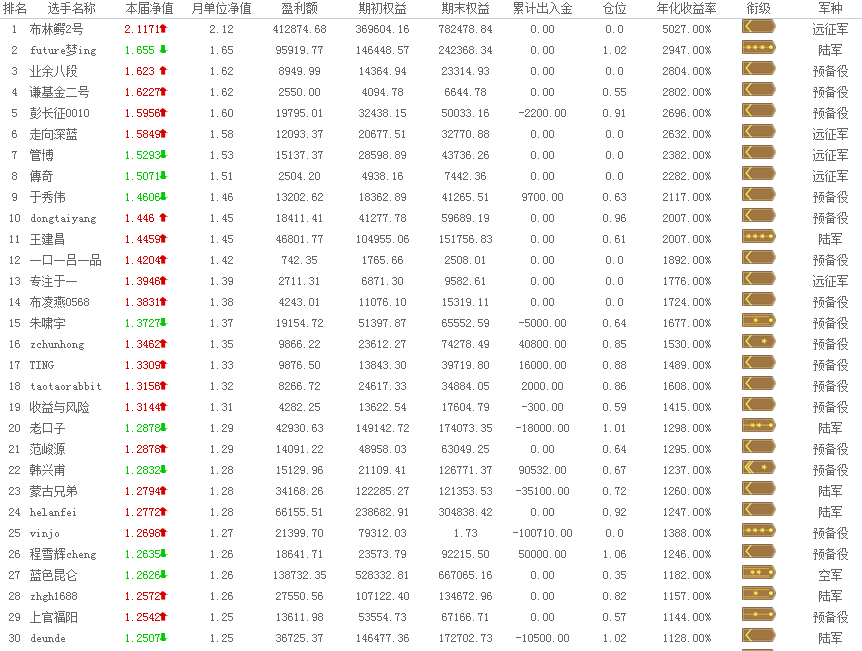862x651 pixels.
Task: Open player dongtaiyang
Action: [63, 218]
